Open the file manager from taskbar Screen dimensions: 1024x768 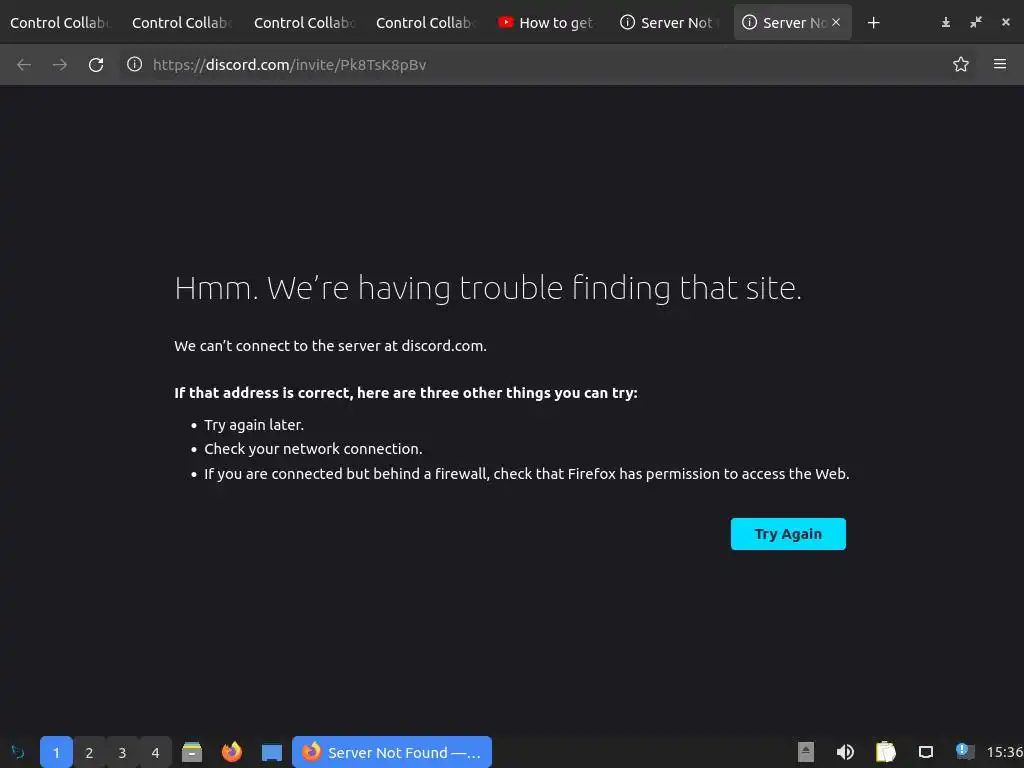(x=192, y=752)
